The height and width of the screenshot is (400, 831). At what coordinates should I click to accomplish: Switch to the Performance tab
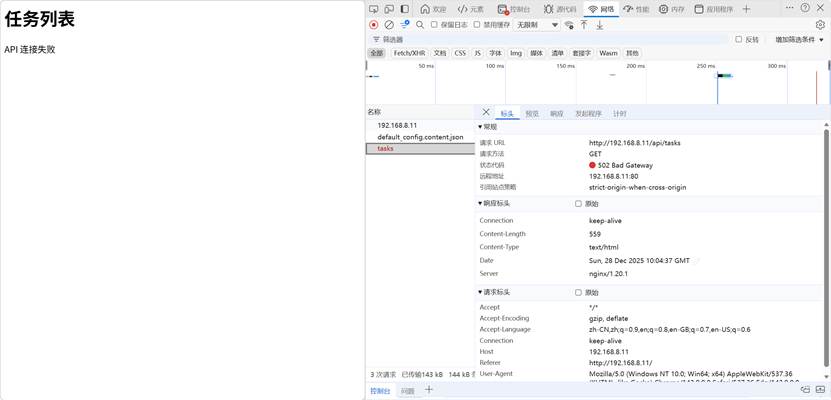point(636,9)
